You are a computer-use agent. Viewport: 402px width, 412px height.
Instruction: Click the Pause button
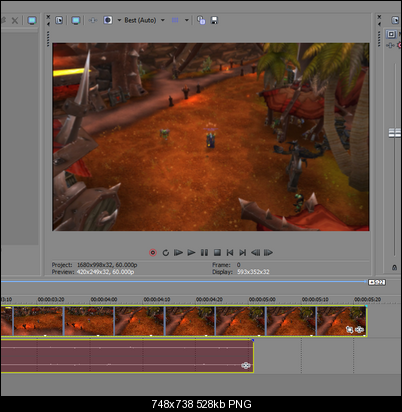pos(204,253)
